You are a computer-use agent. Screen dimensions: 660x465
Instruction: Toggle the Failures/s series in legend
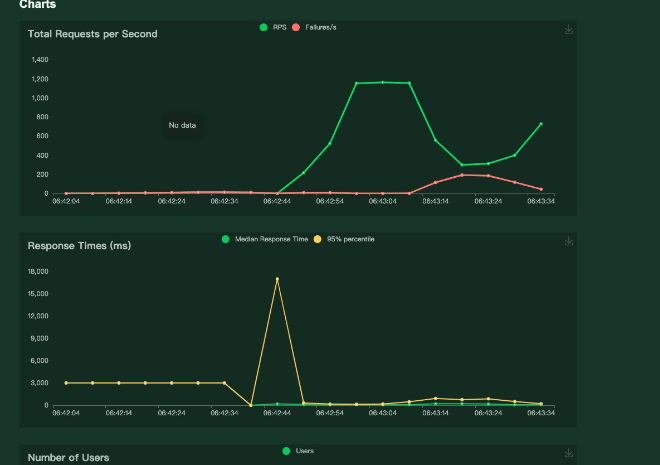pyautogui.click(x=314, y=27)
